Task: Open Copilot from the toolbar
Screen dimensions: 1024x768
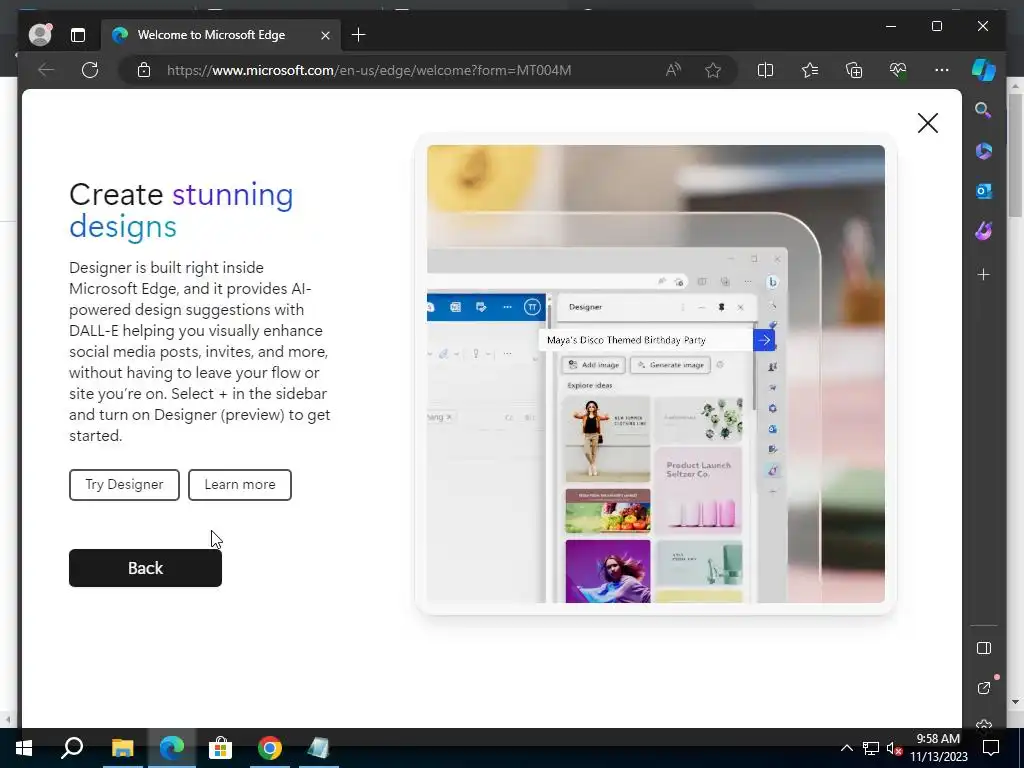Action: point(984,70)
